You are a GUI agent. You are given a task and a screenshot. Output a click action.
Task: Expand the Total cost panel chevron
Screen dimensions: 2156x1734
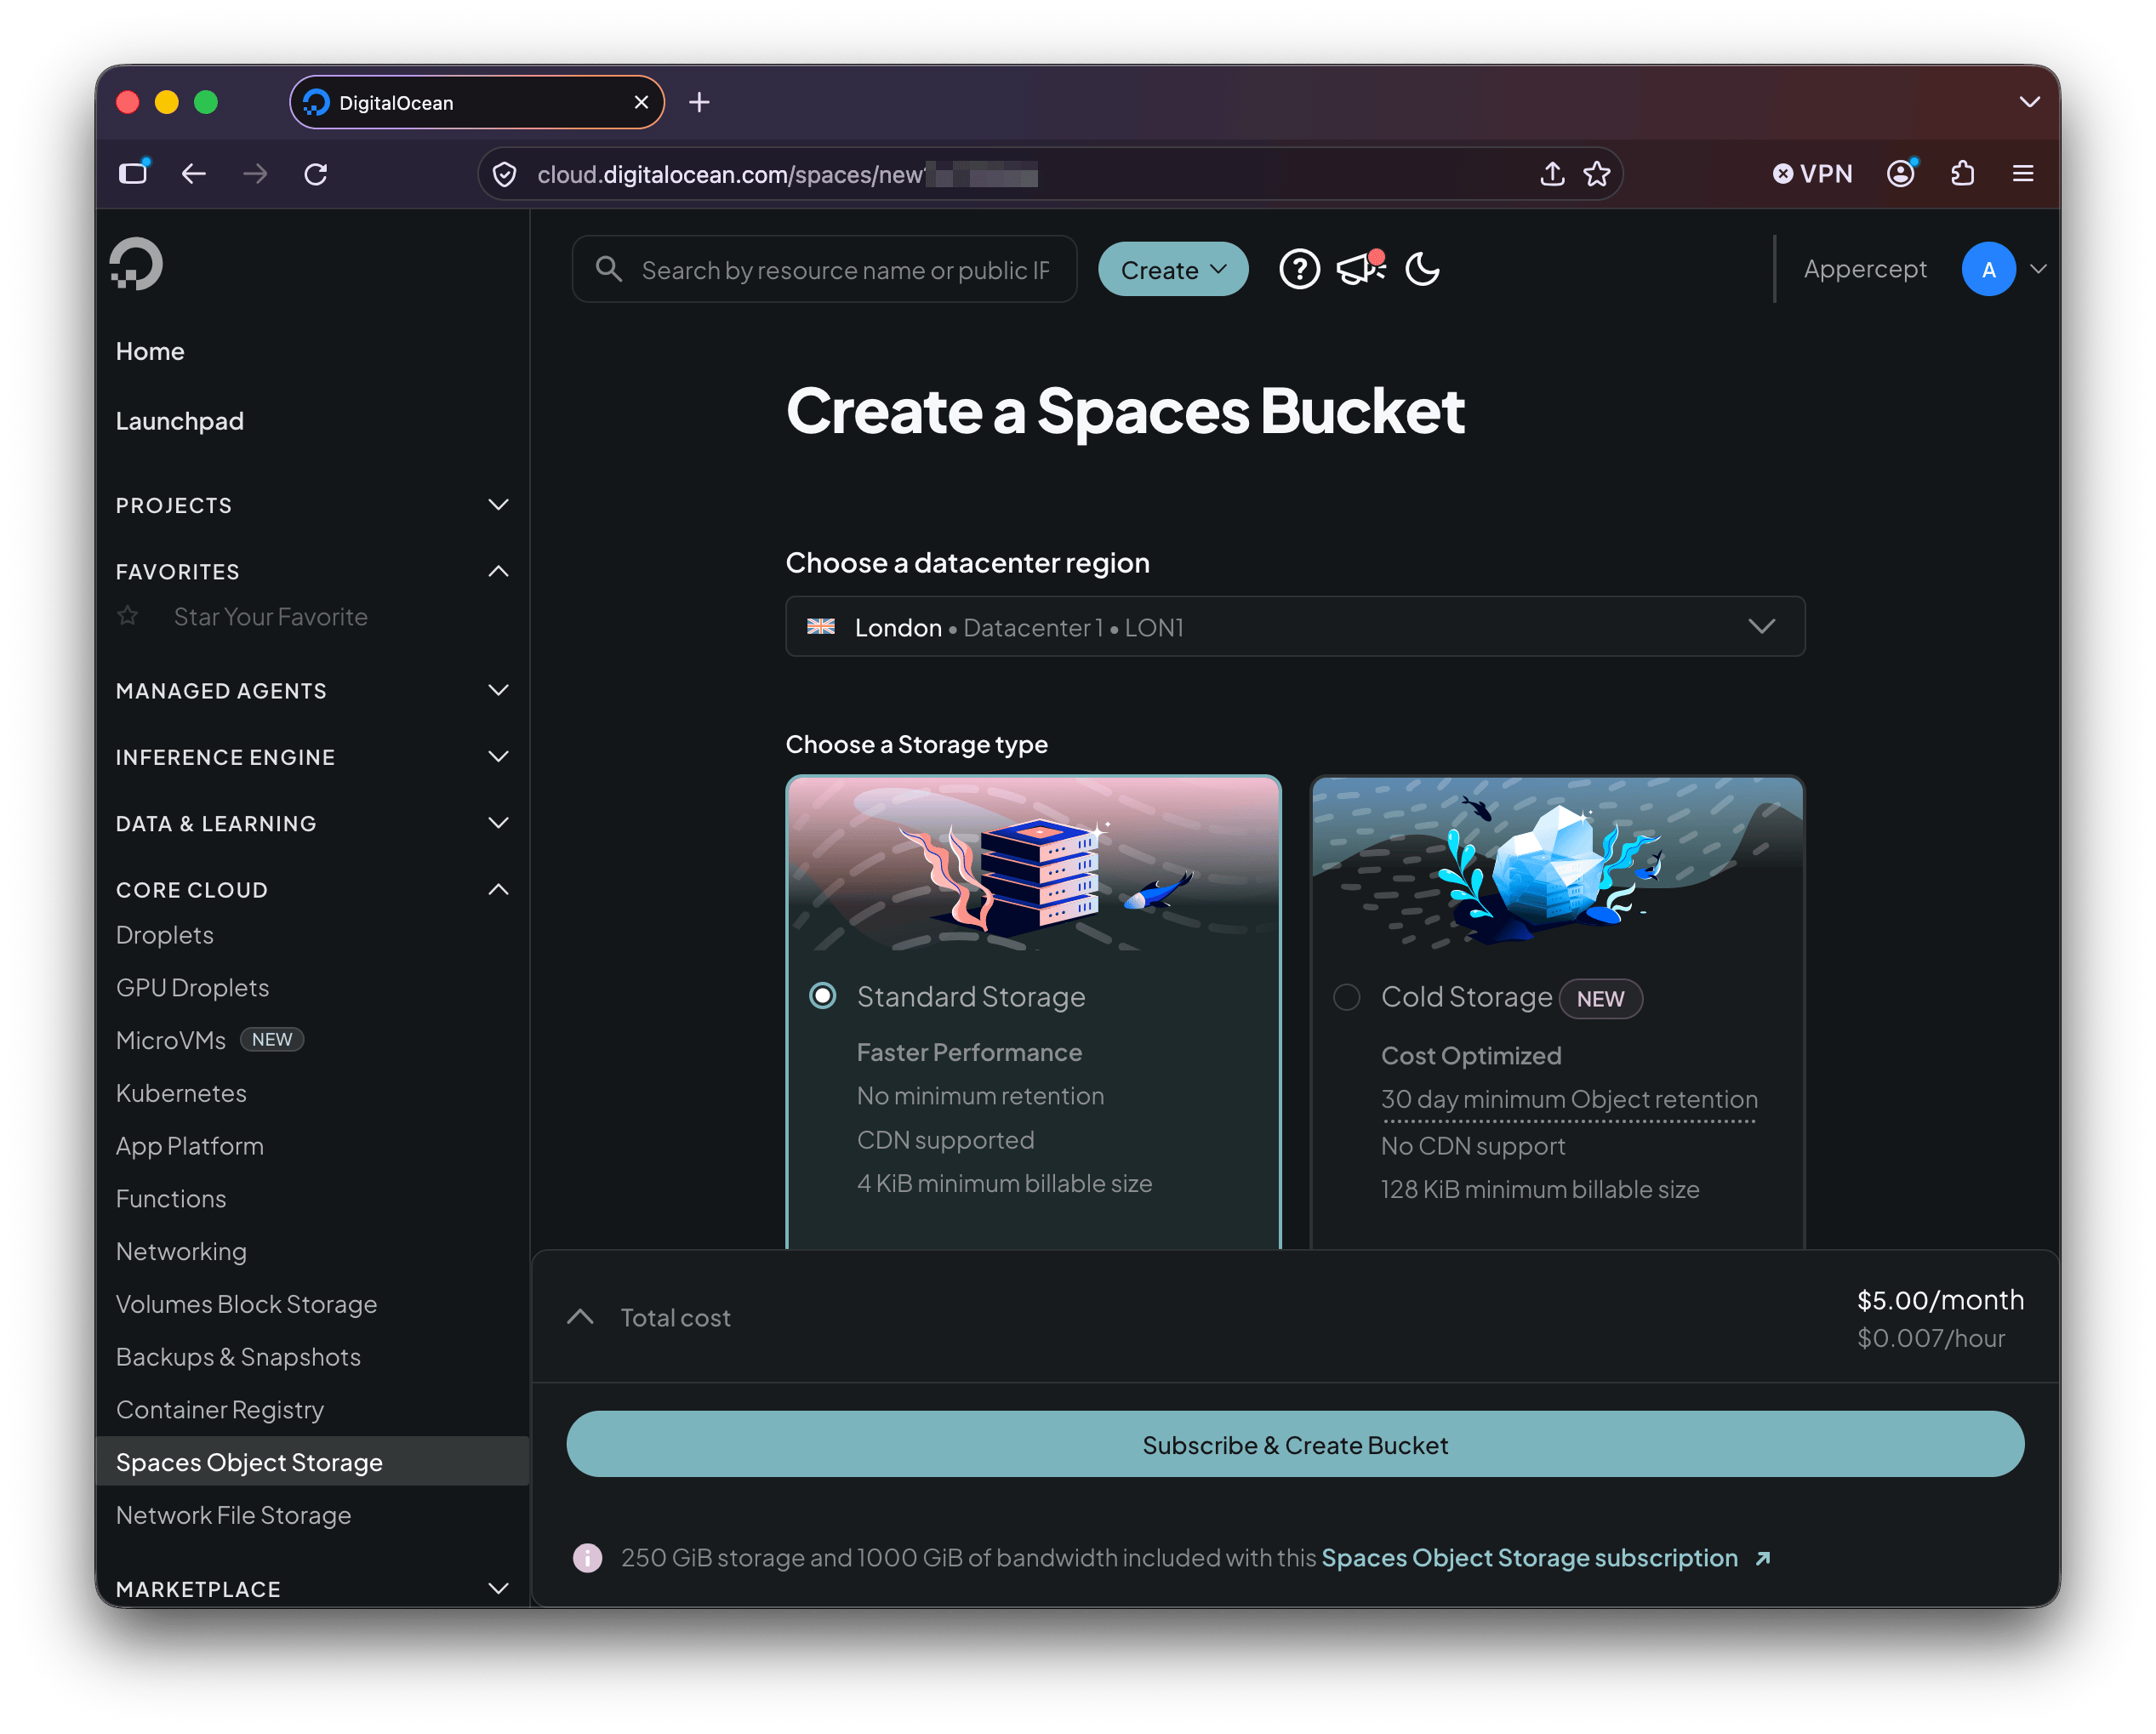pyautogui.click(x=580, y=1317)
